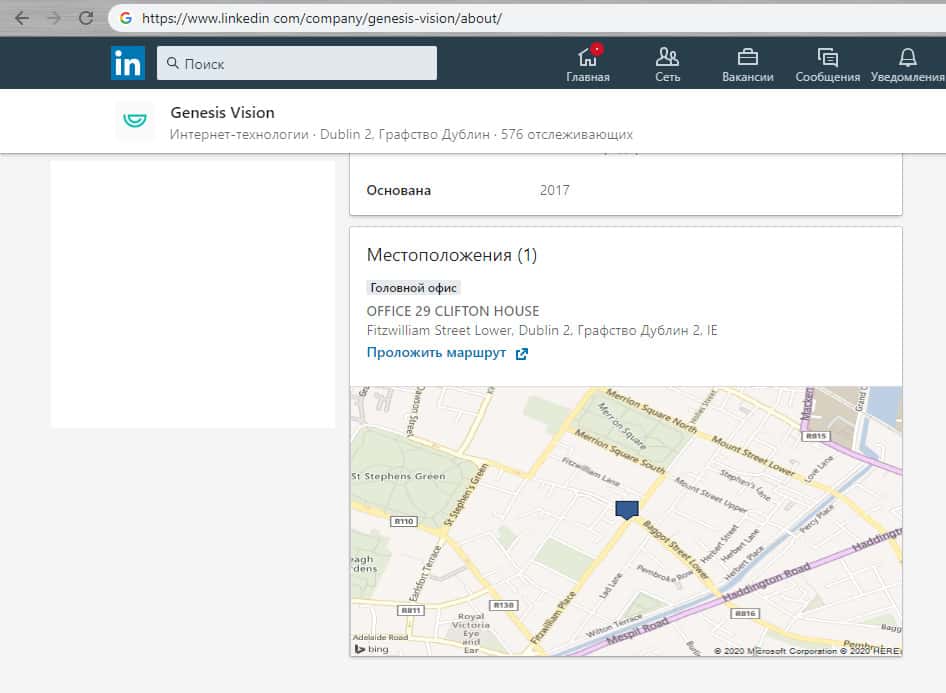Click the blue location marker on map
The image size is (946, 693).
(627, 510)
